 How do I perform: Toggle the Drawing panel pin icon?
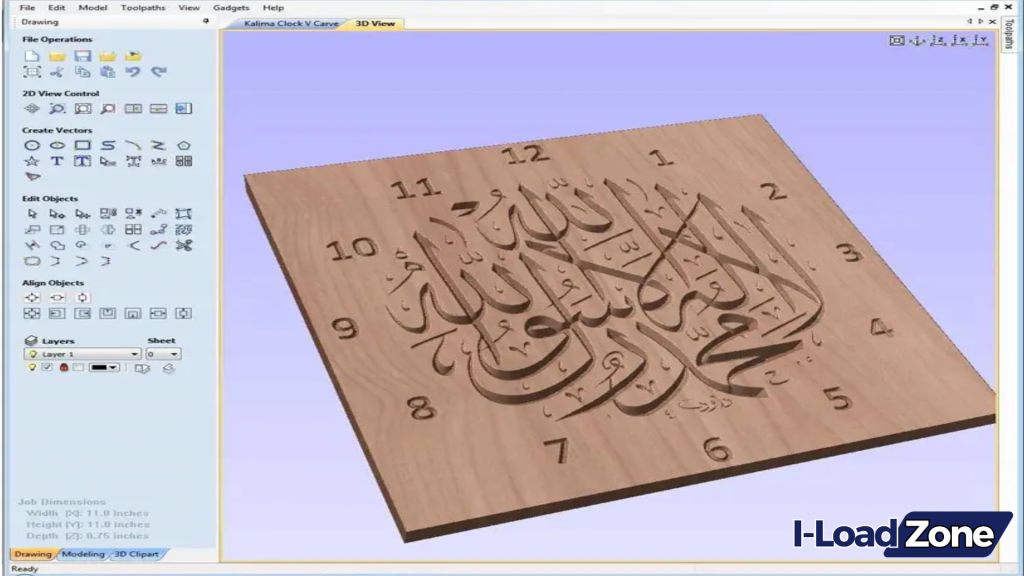click(206, 21)
